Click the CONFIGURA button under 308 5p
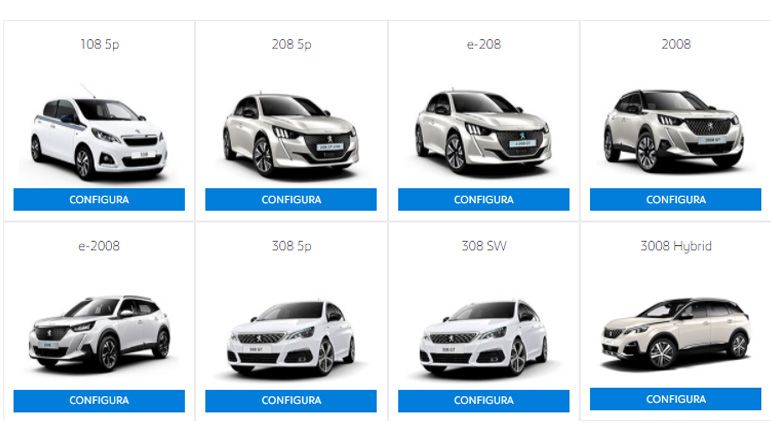The image size is (771, 440). tap(291, 401)
